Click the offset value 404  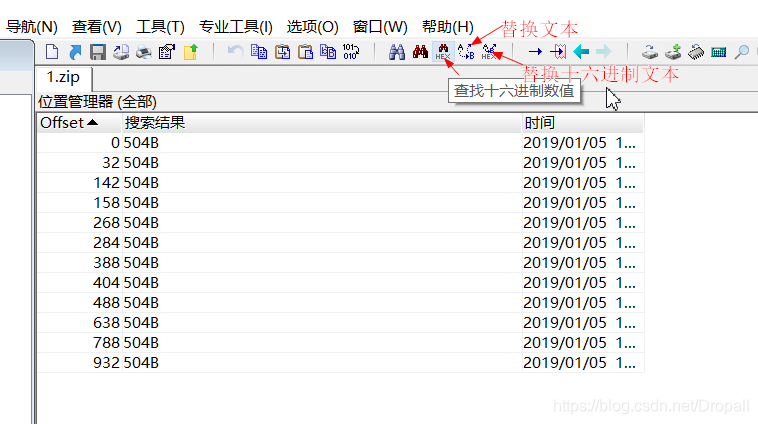pyautogui.click(x=106, y=282)
